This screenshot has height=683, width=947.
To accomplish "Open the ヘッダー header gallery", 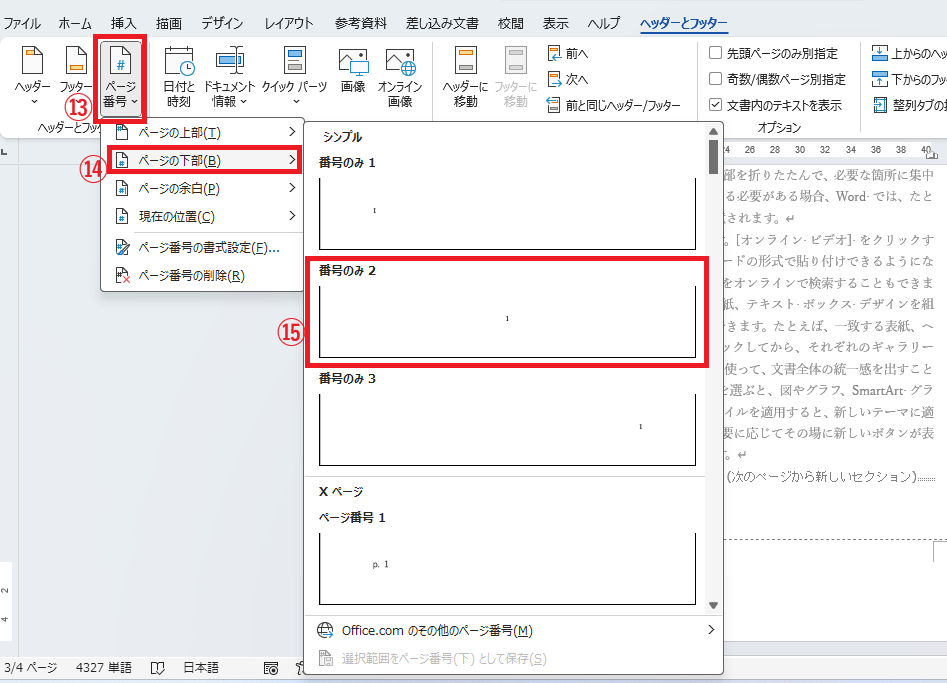I will point(32,76).
